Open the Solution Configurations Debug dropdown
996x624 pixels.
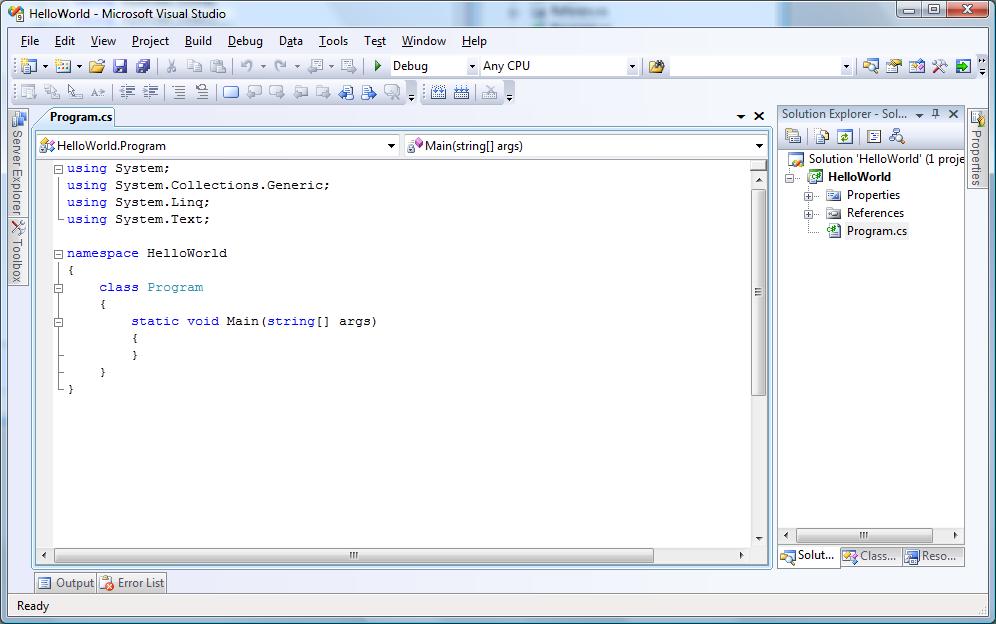[472, 66]
